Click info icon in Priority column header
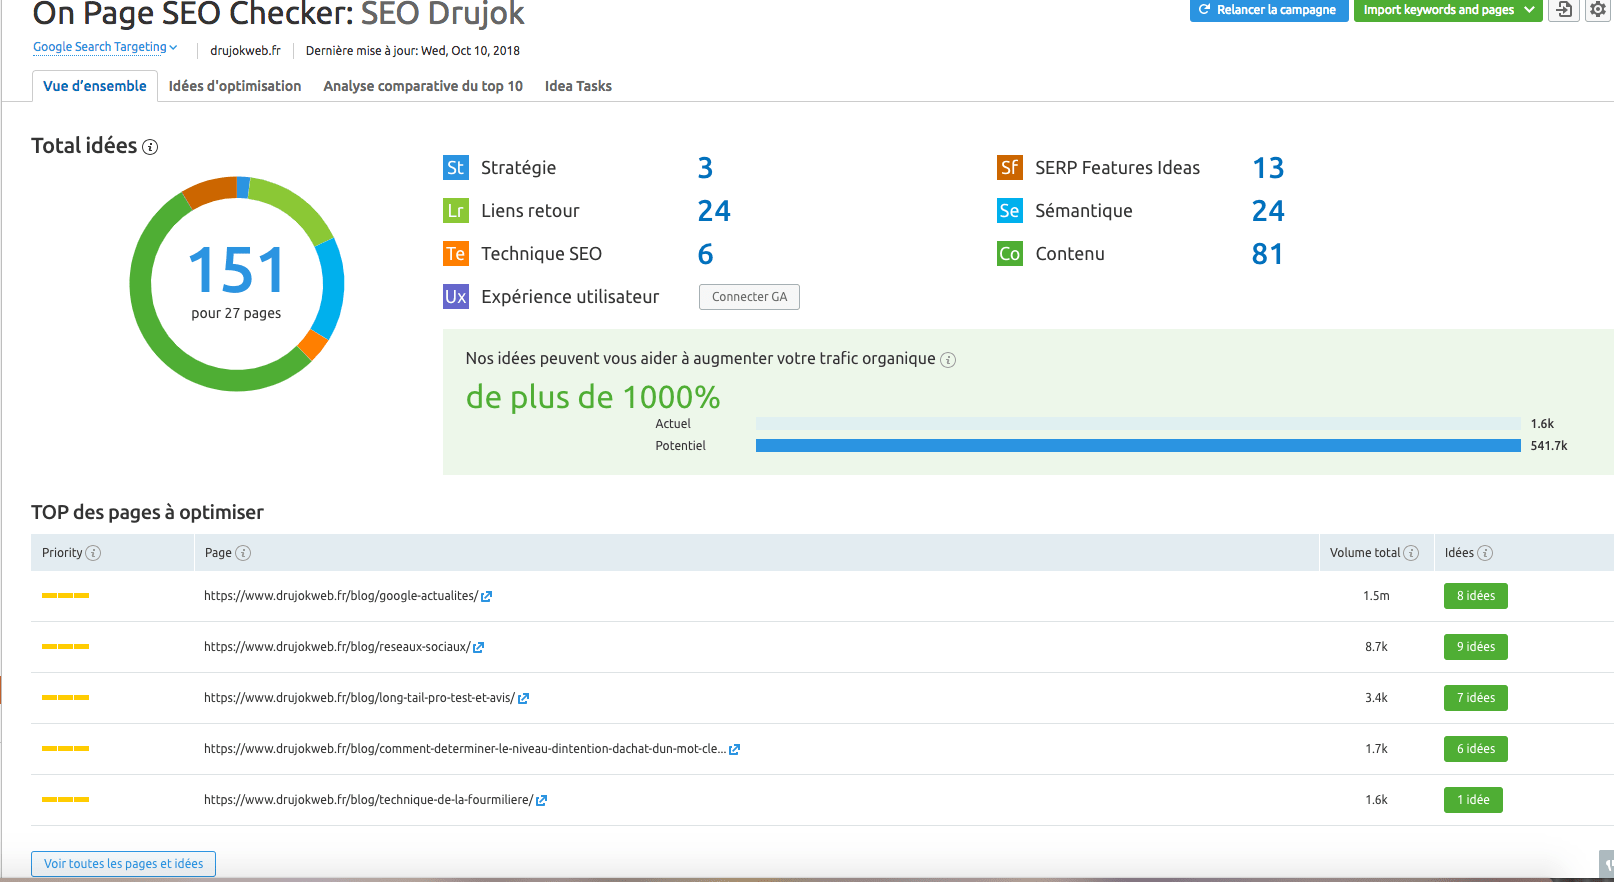Image resolution: width=1614 pixels, height=882 pixels. coord(93,553)
